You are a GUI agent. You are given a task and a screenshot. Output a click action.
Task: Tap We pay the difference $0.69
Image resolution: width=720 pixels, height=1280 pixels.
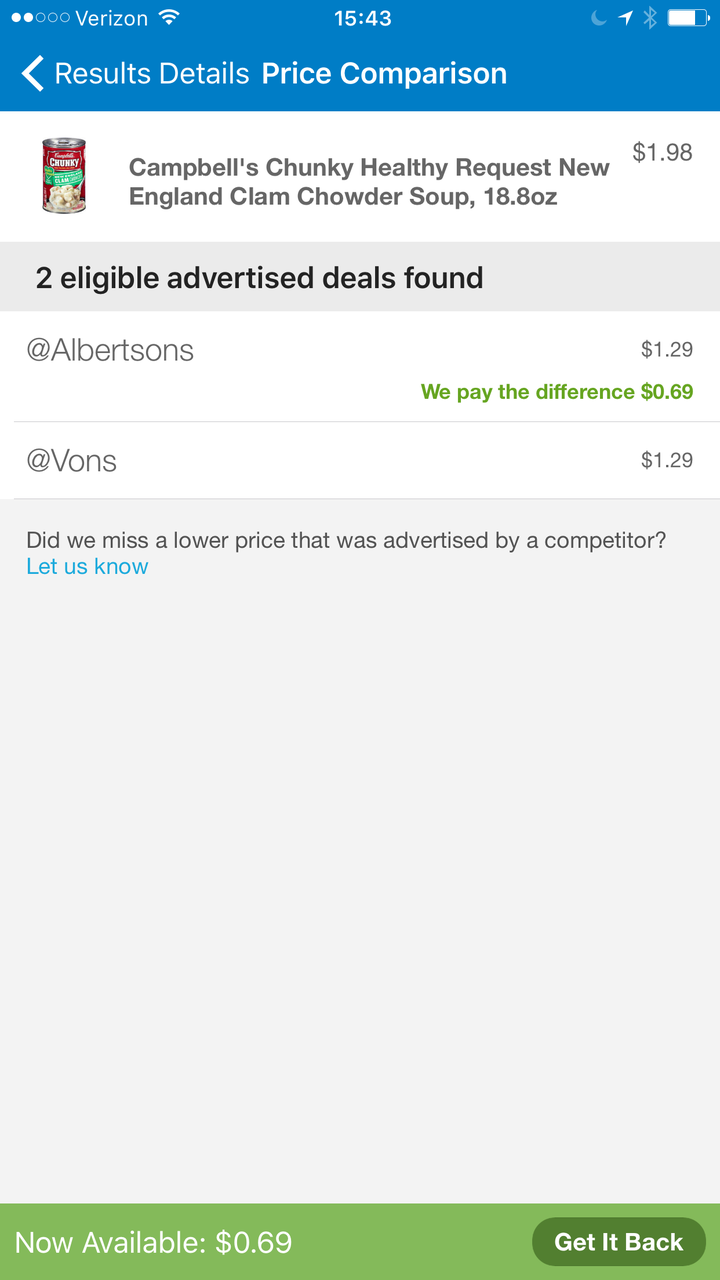(x=557, y=392)
